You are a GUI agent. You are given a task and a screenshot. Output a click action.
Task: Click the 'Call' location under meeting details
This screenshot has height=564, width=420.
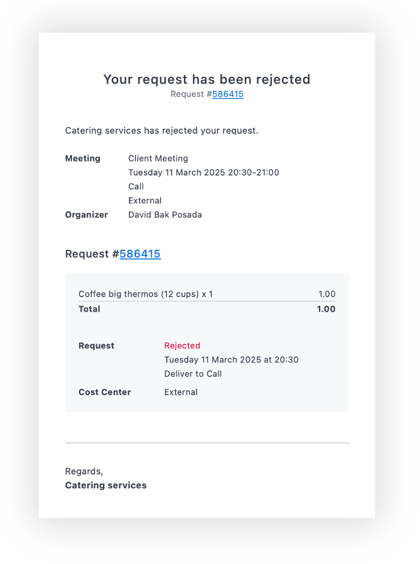[x=136, y=187]
